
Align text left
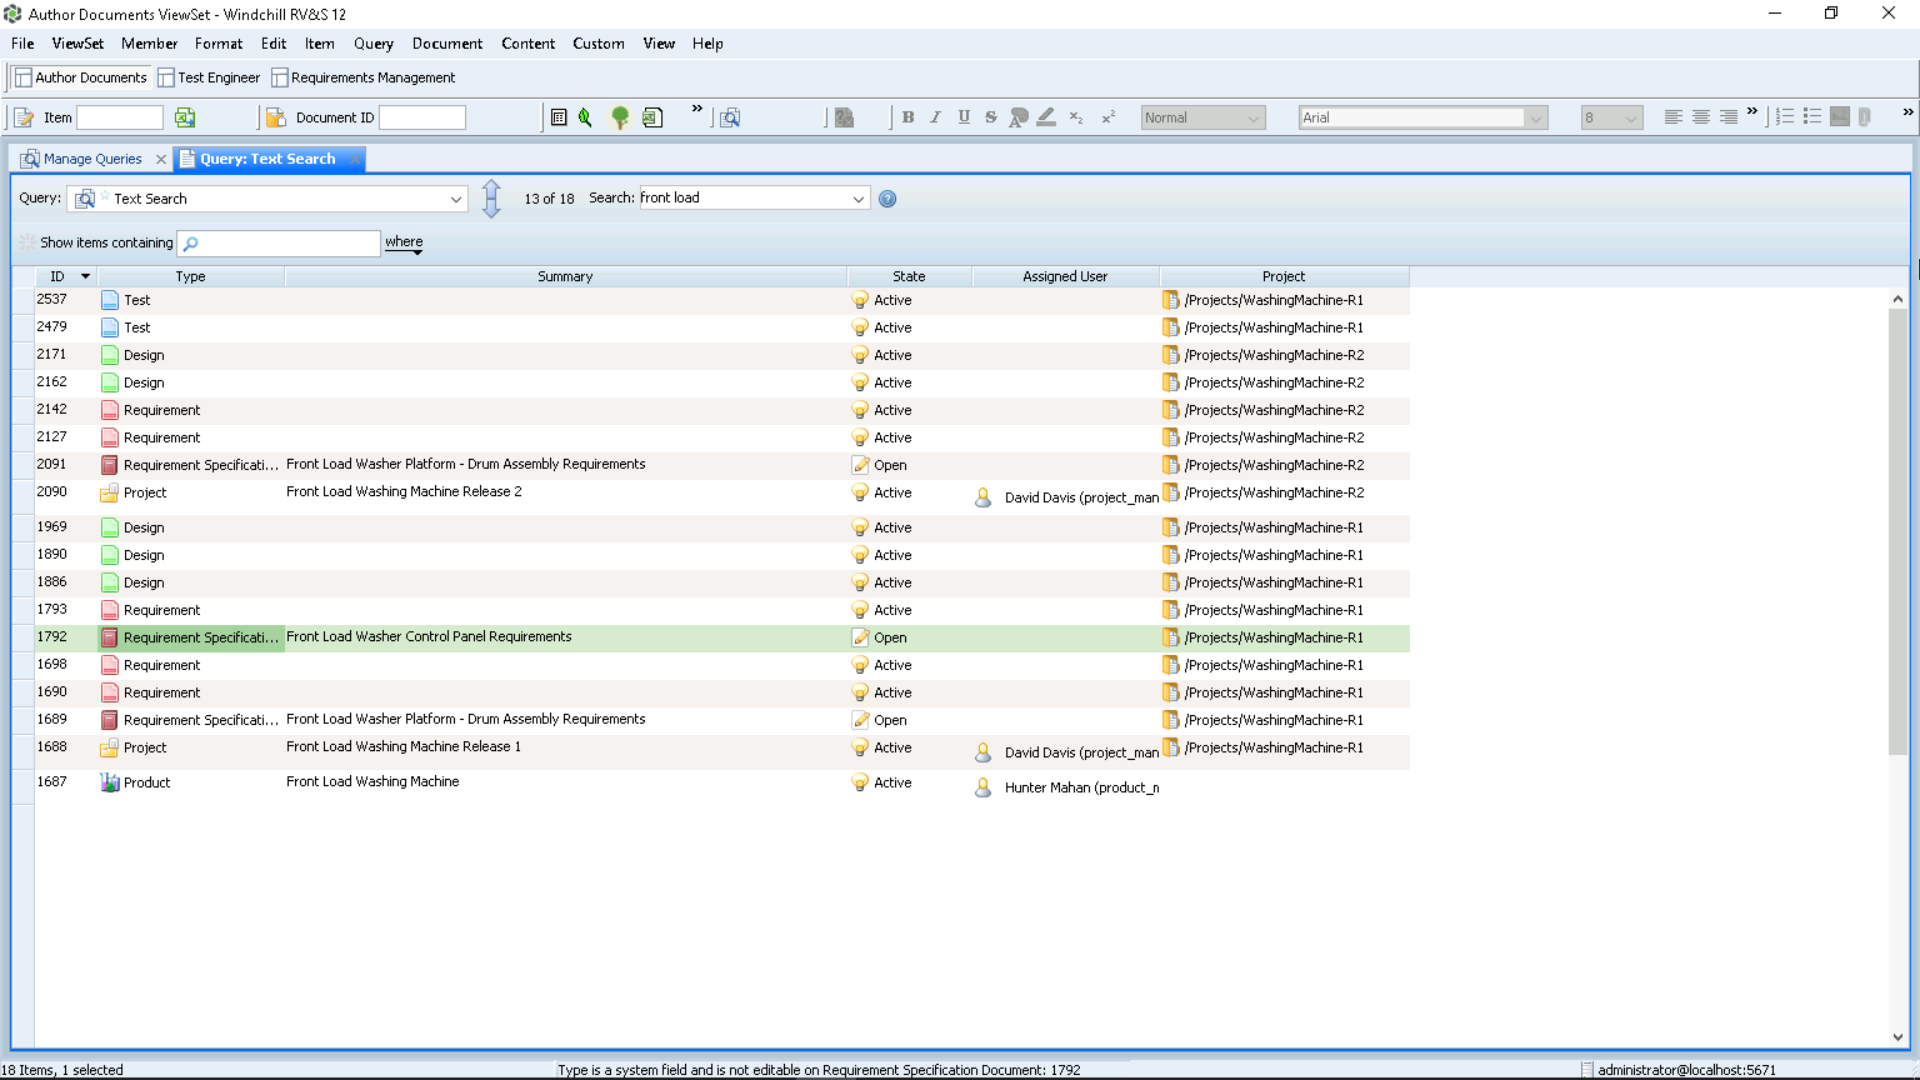pos(1673,117)
